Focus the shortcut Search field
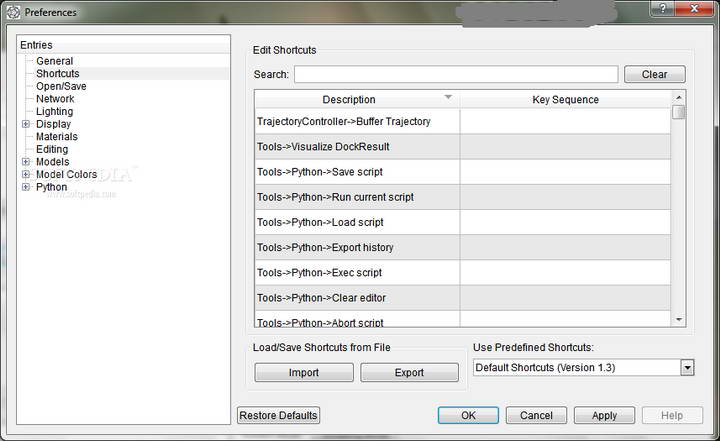 [x=456, y=74]
